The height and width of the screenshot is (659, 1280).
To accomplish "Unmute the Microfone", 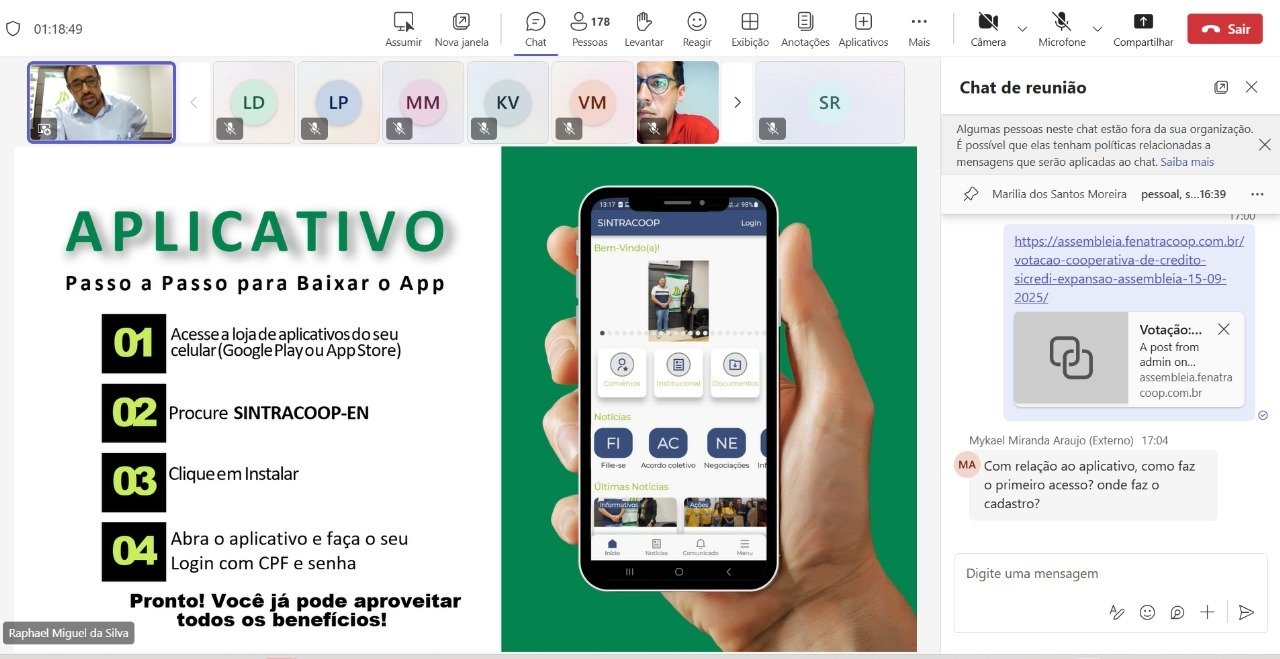I will coord(1061,28).
